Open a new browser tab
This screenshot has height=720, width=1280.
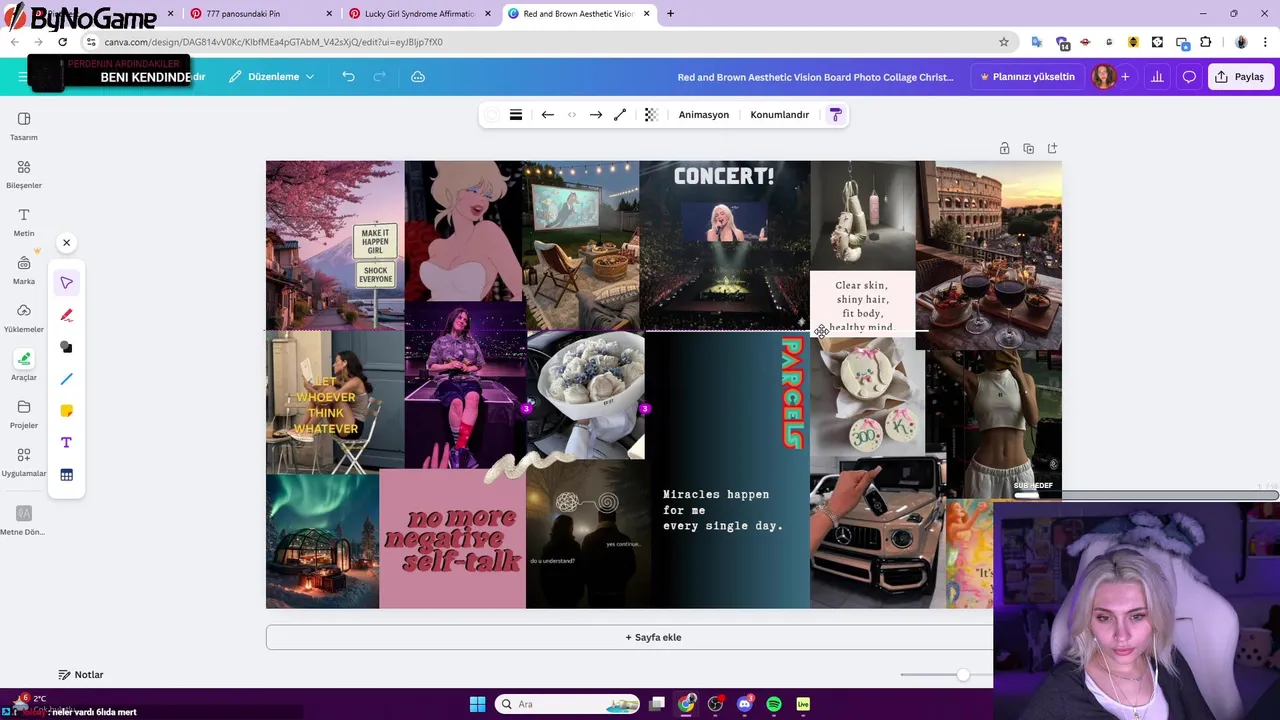point(670,14)
